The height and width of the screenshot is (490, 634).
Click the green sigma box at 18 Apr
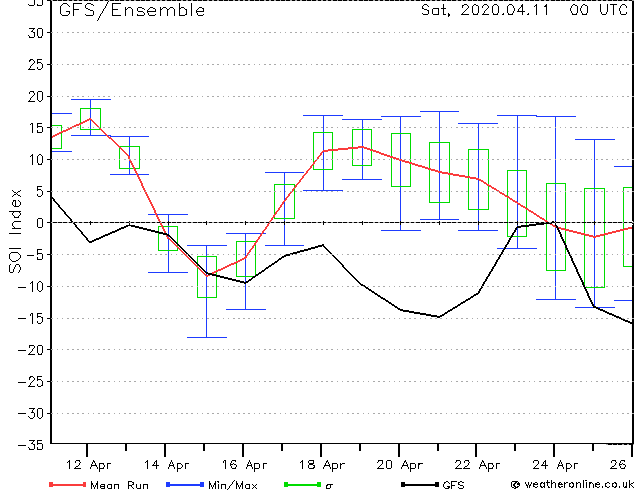(x=323, y=151)
